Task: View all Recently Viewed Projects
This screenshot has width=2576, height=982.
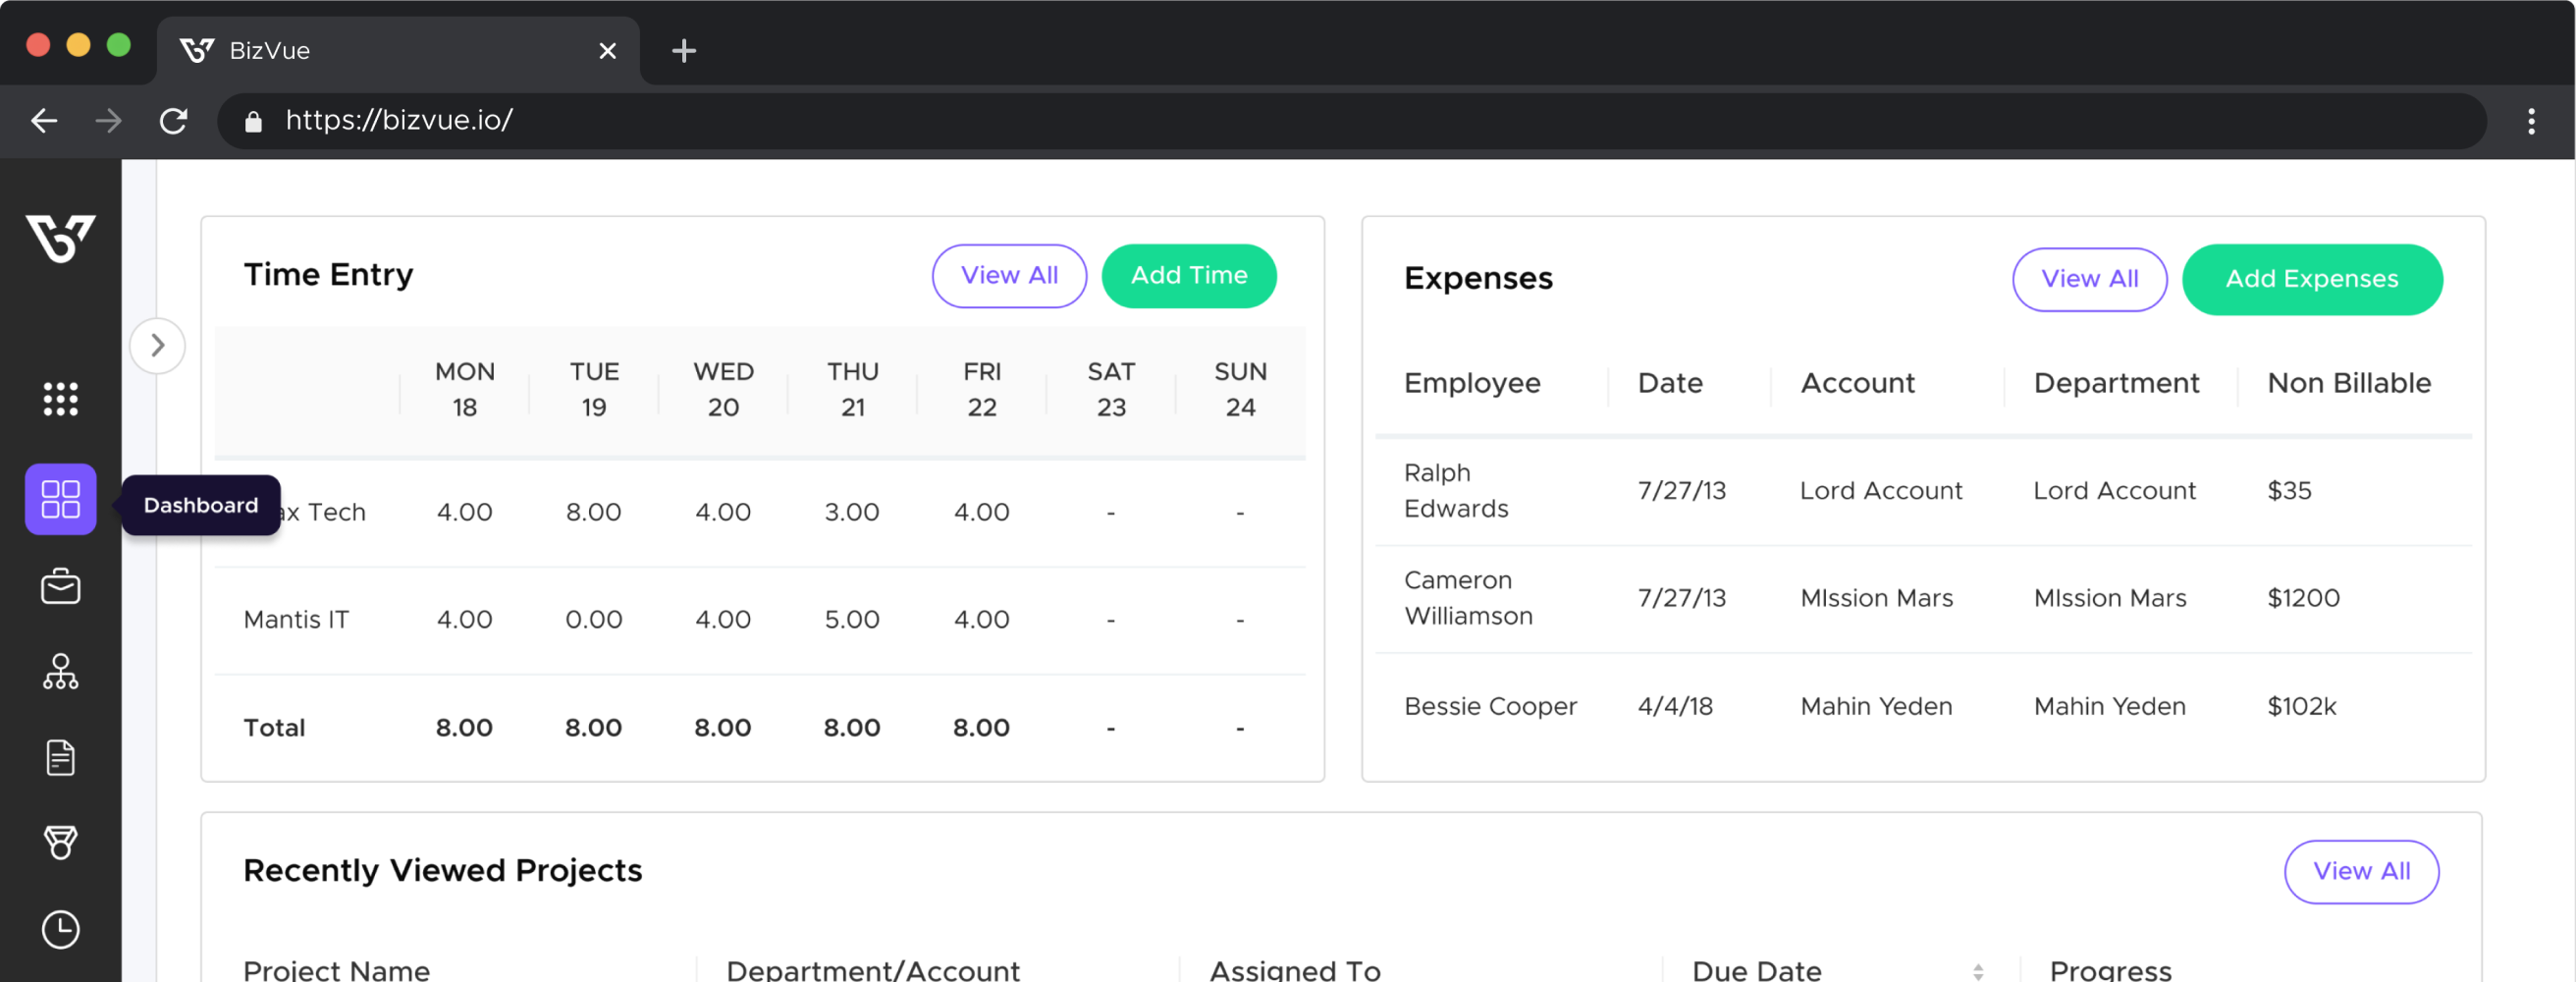Action: 2360,871
